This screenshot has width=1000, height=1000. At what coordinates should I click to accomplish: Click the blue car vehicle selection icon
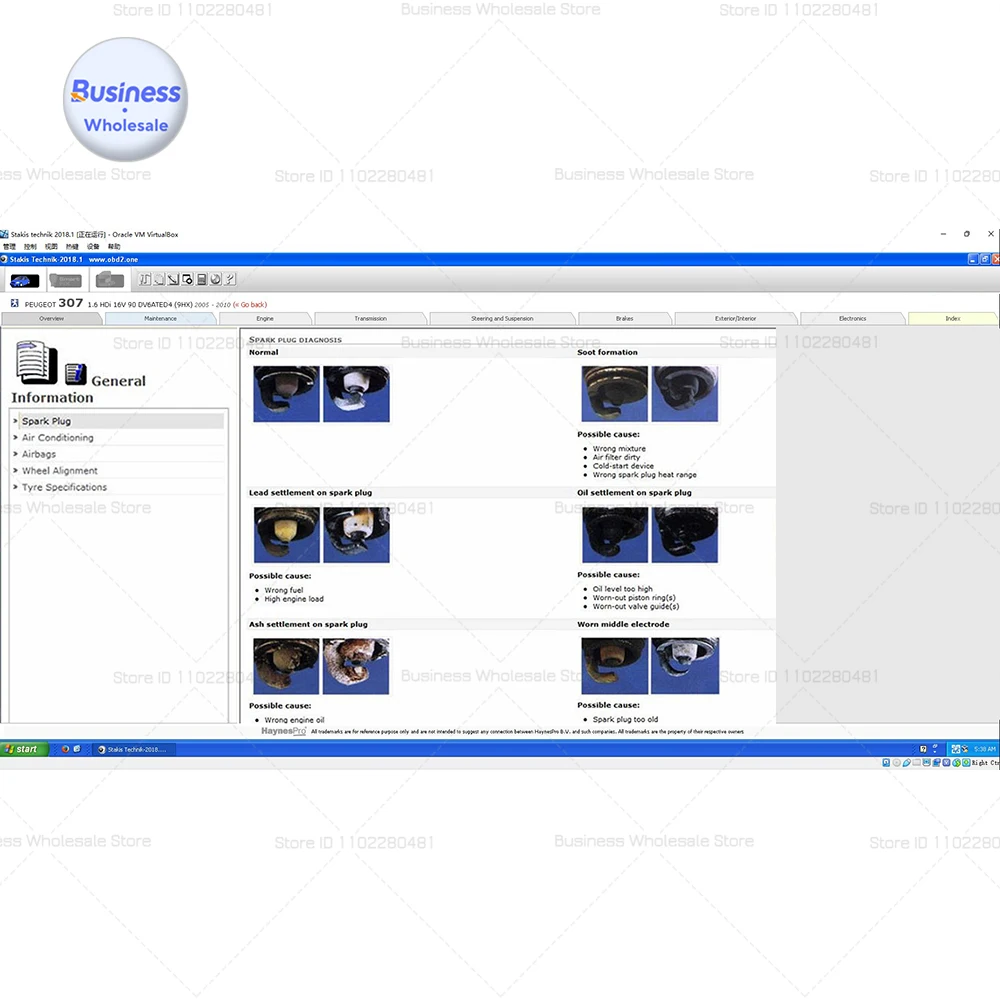[x=24, y=281]
